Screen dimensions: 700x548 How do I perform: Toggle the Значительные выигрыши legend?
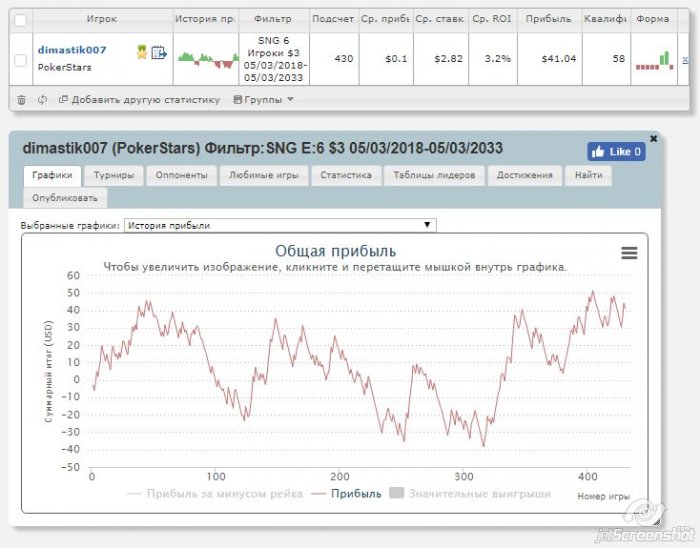[470, 494]
